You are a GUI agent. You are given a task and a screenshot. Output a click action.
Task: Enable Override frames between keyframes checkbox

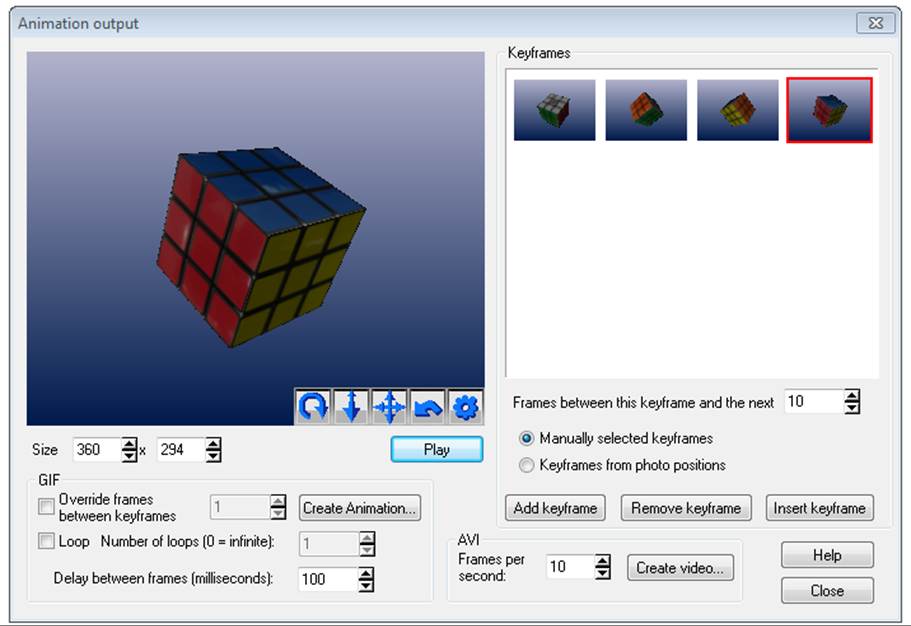coord(46,507)
